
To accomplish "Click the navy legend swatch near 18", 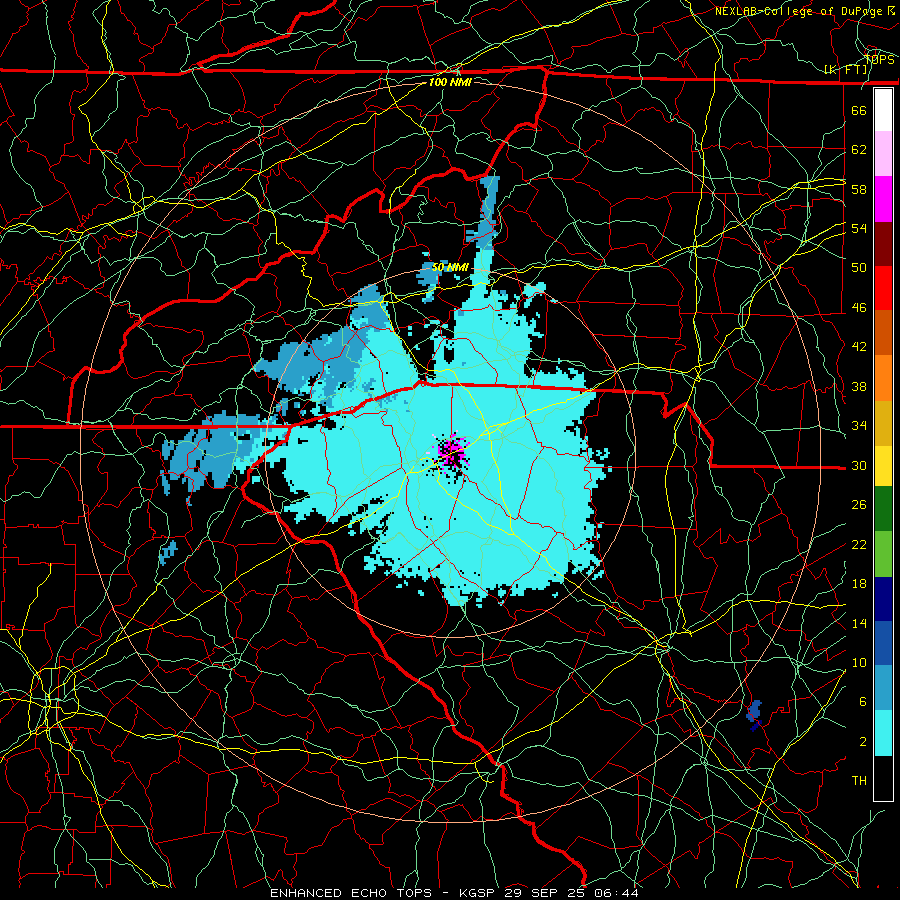I will (883, 599).
